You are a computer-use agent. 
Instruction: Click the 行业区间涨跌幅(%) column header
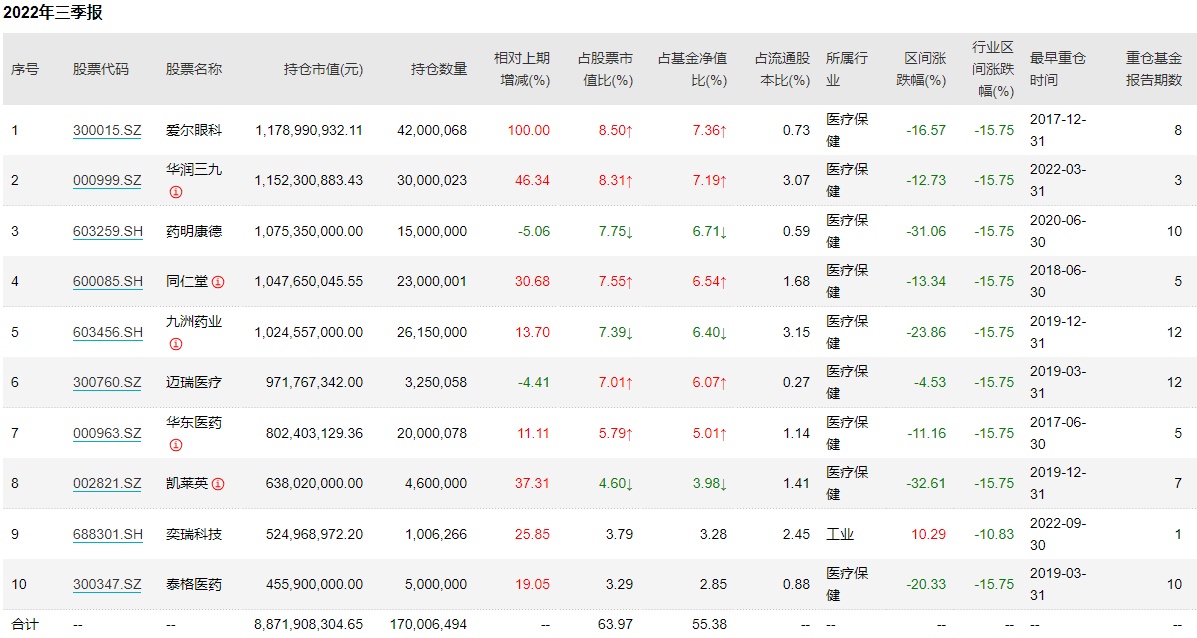[993, 69]
